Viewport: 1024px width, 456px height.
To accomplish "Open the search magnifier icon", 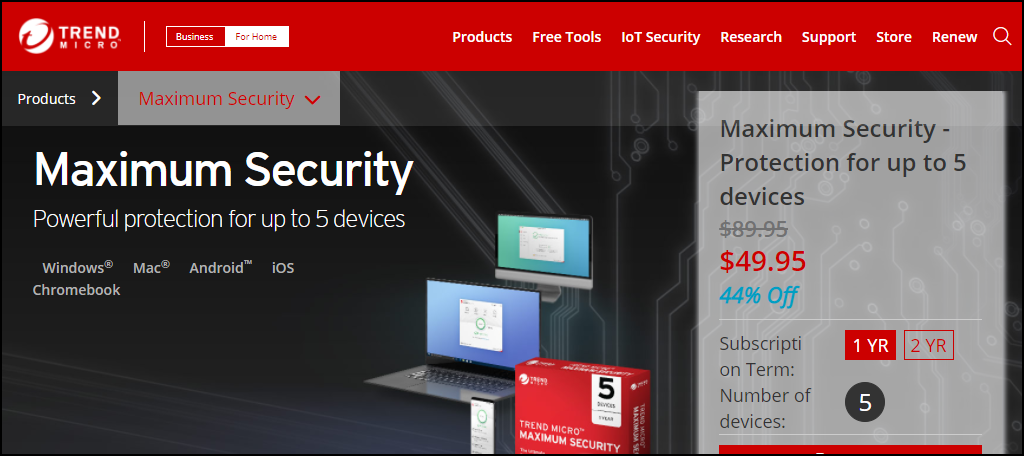I will (1002, 37).
